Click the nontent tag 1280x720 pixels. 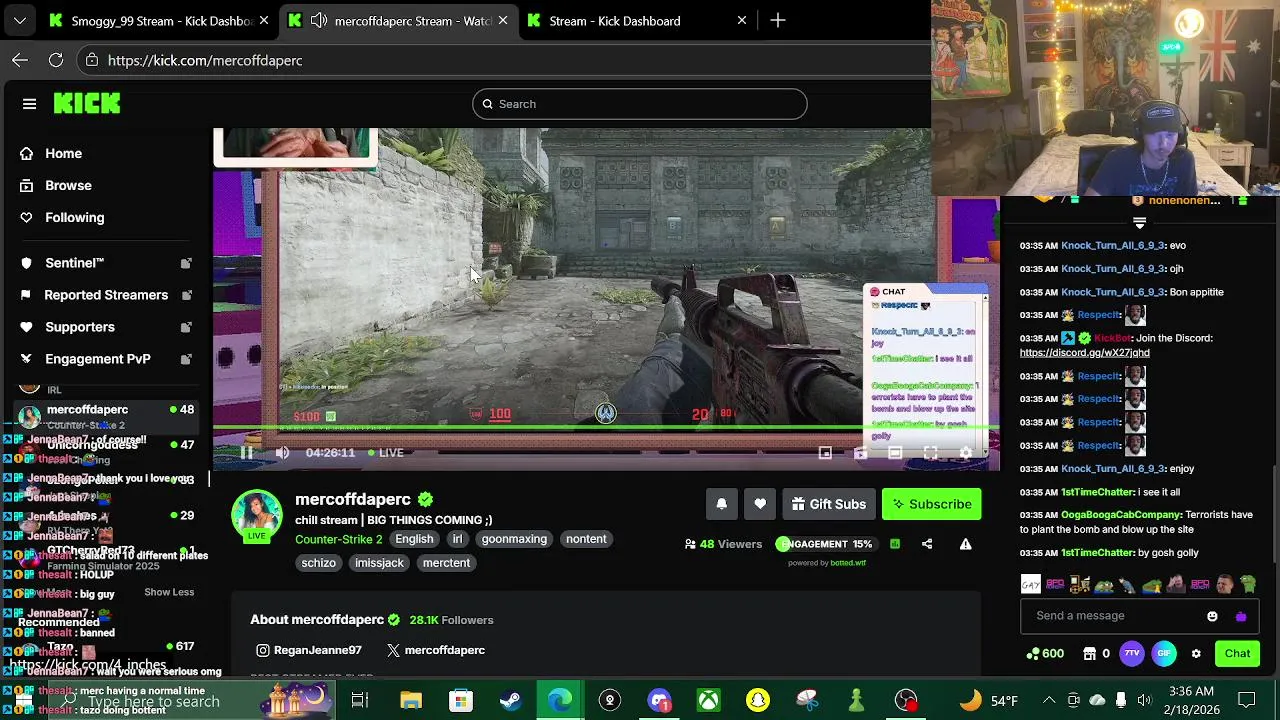[586, 539]
